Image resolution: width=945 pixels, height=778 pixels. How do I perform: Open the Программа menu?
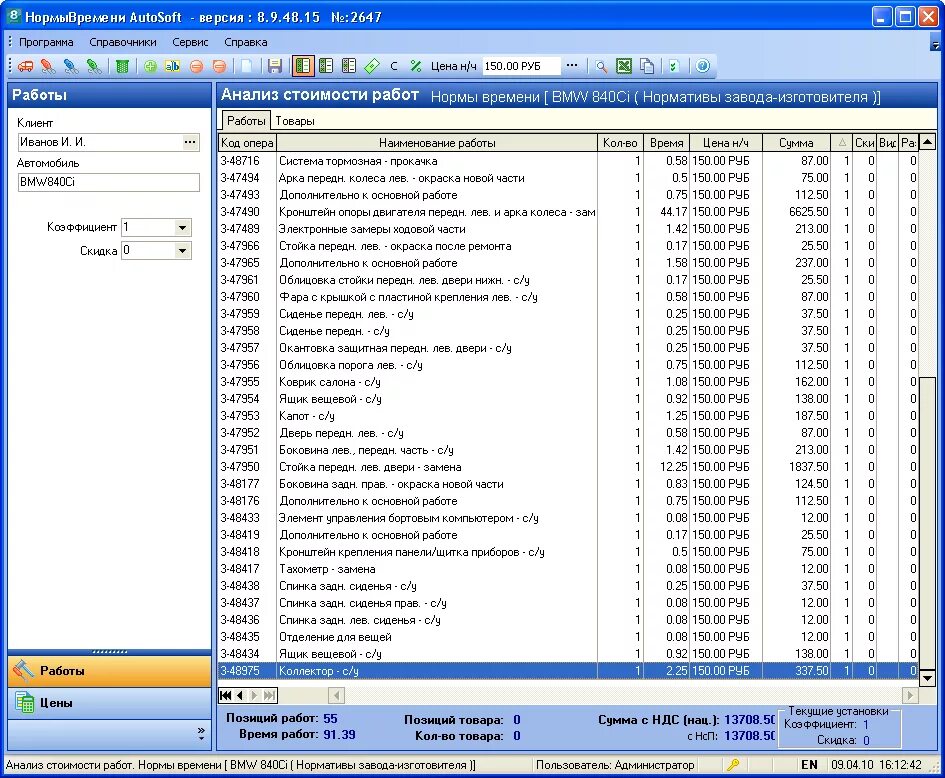click(x=46, y=42)
